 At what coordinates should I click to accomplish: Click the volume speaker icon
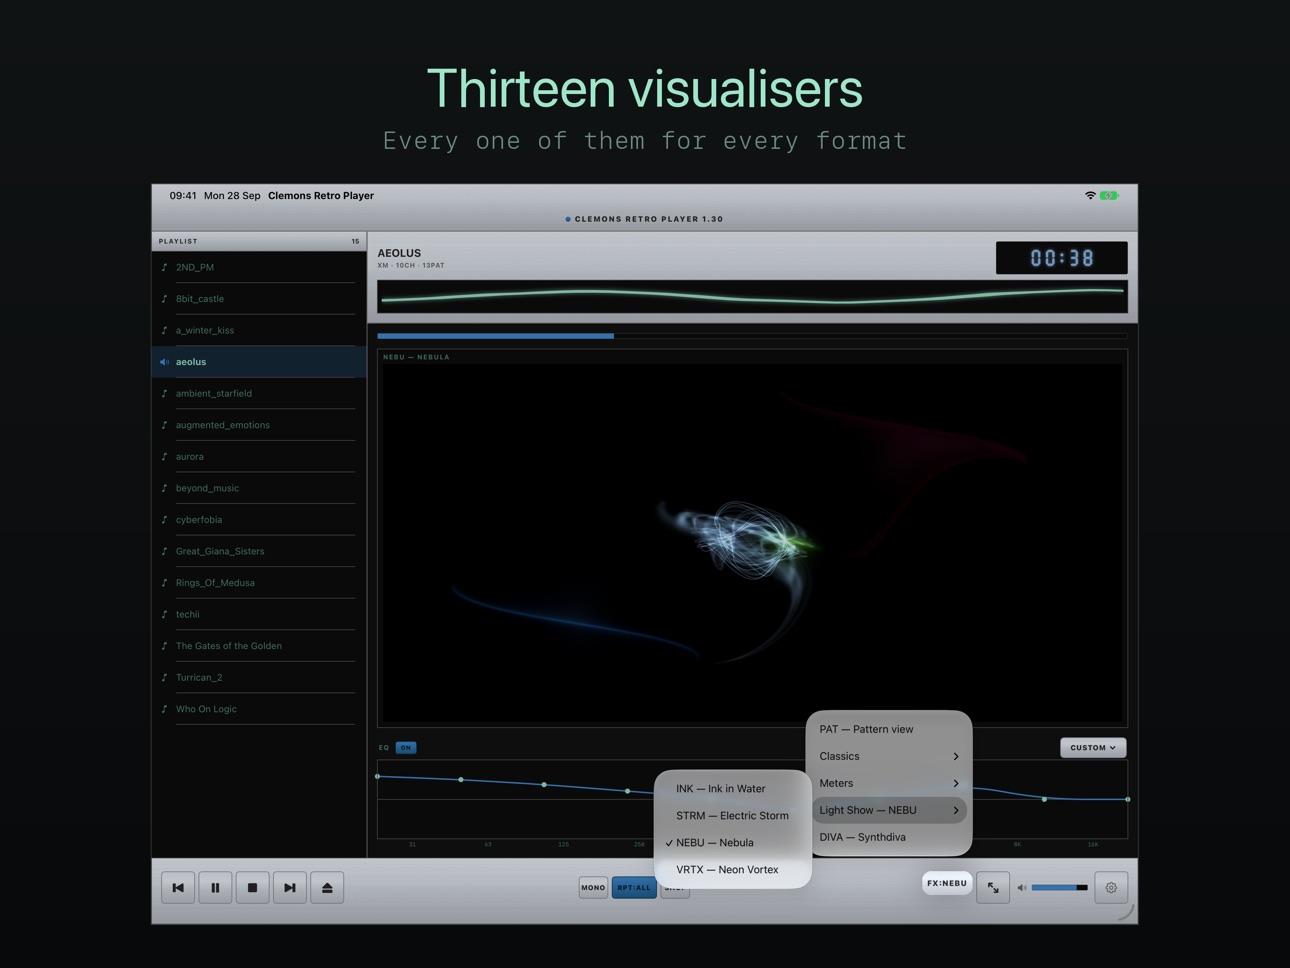[x=1021, y=887]
